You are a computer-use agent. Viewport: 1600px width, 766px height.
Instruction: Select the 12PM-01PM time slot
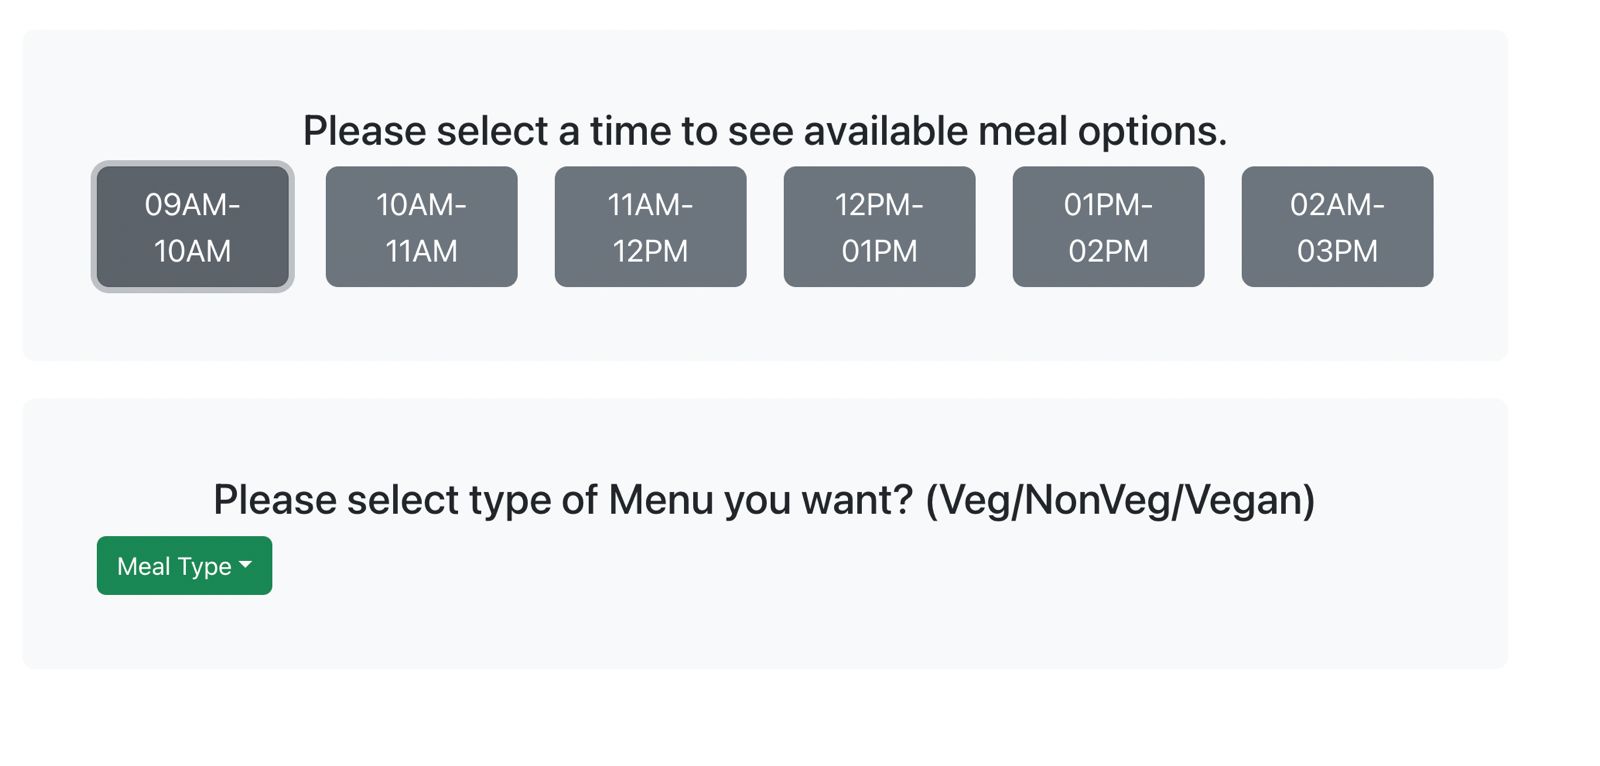point(879,227)
